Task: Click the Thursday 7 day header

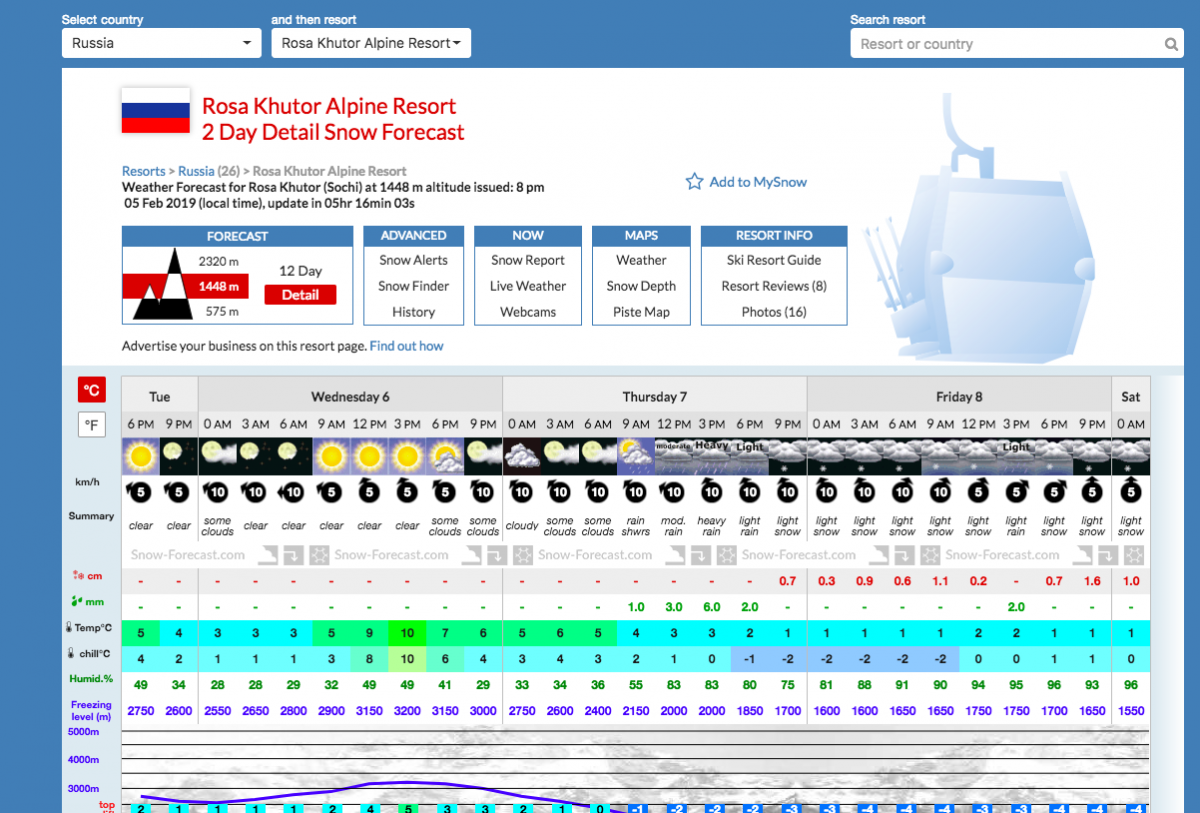Action: point(654,397)
